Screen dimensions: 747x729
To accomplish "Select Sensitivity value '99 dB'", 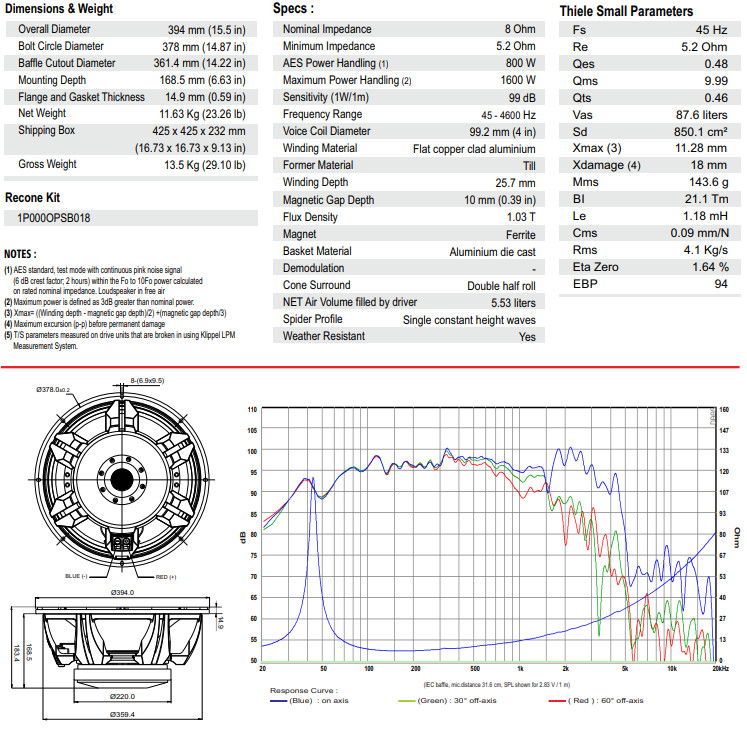I will point(522,98).
